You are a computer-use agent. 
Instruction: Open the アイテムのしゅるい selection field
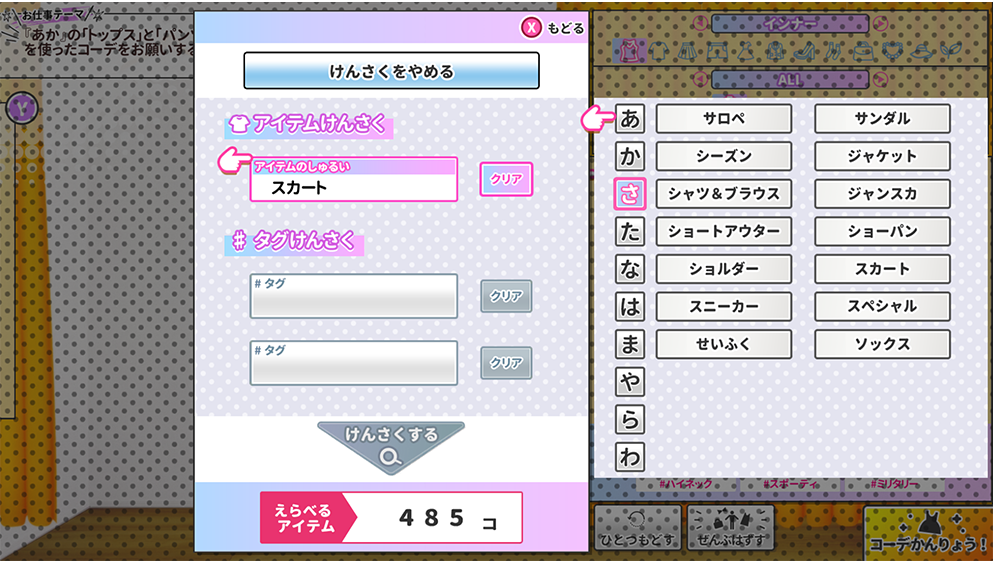[353, 179]
